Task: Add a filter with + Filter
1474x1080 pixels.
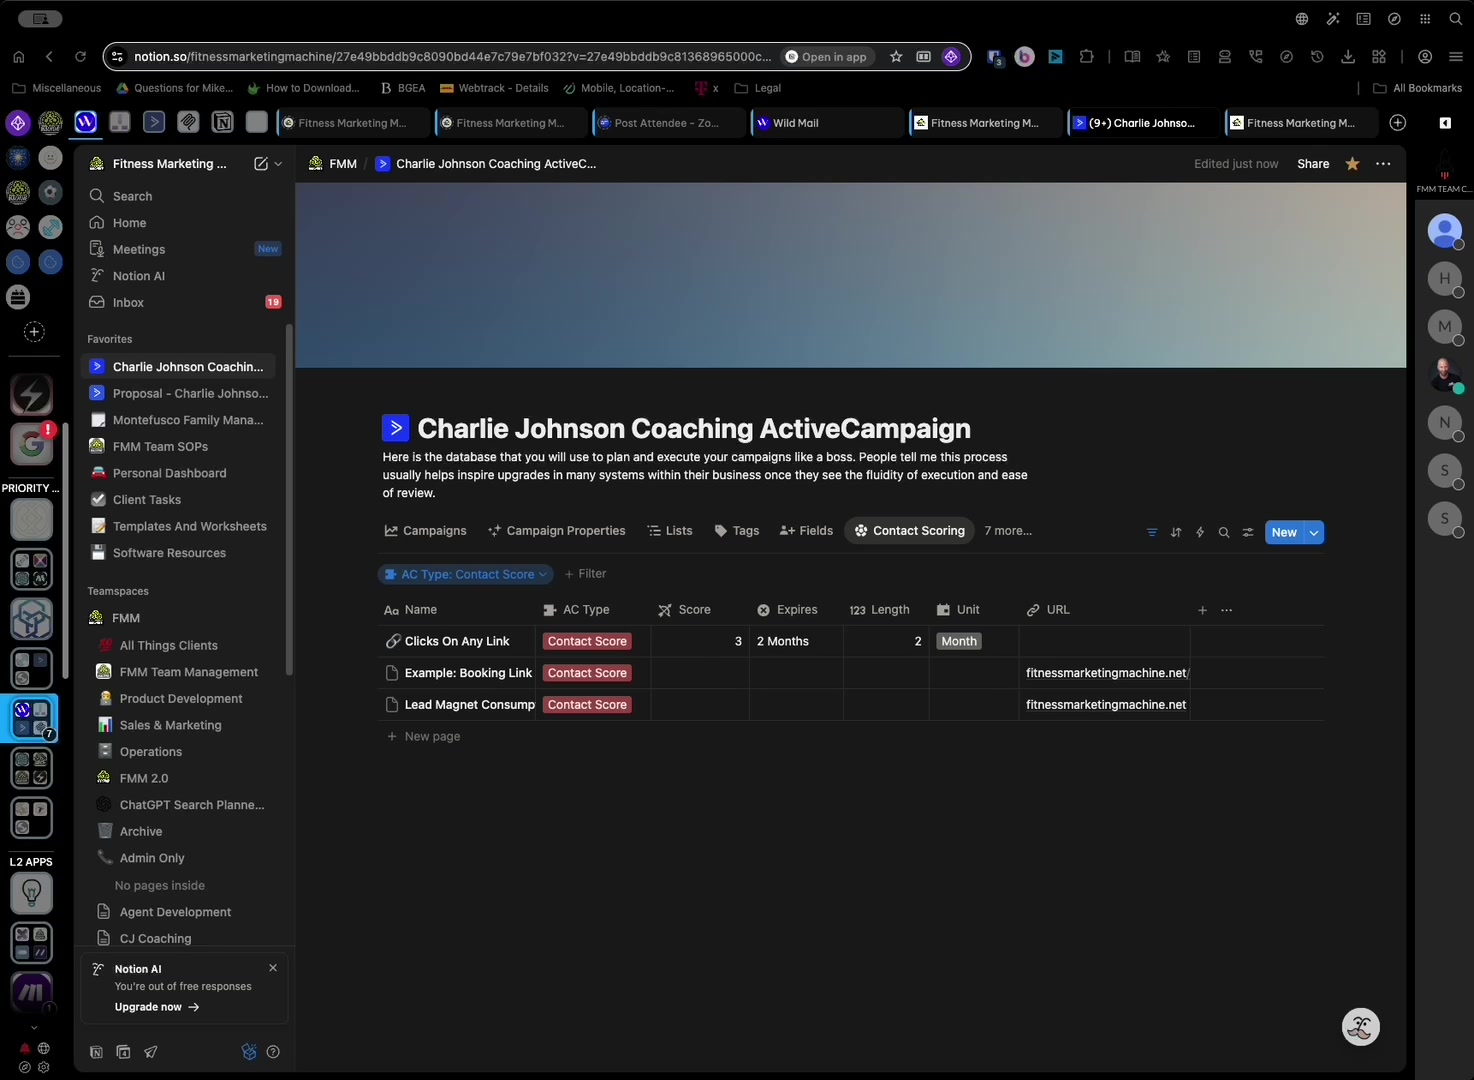Action: [x=585, y=574]
